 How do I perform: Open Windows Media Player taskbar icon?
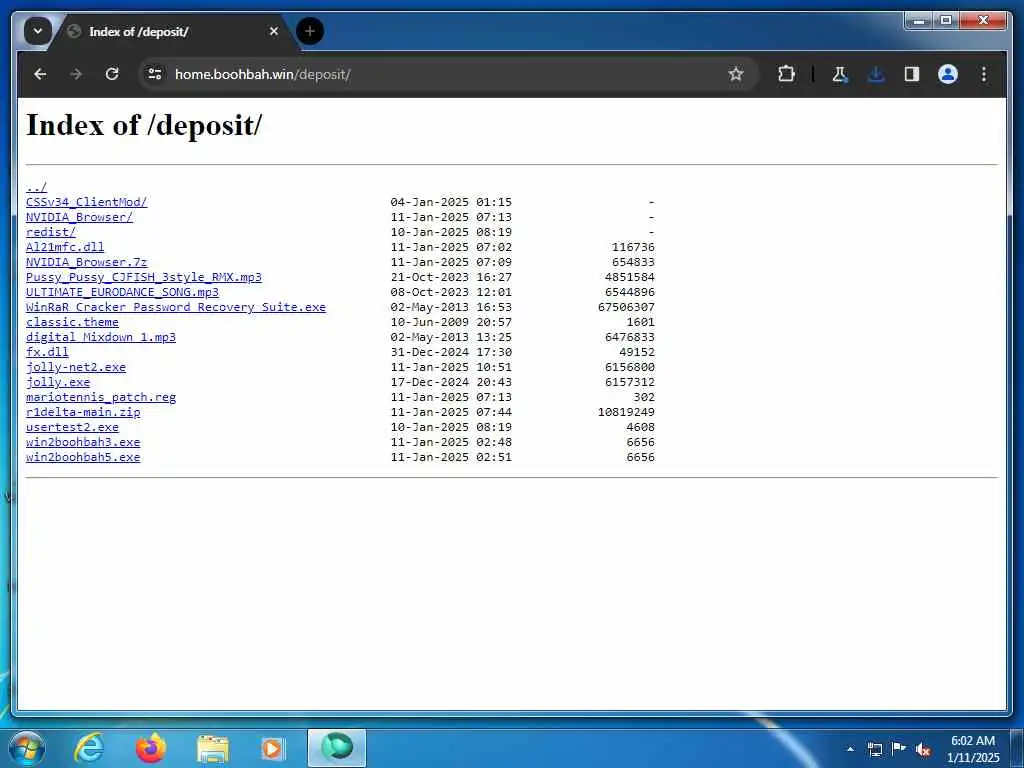(x=272, y=749)
